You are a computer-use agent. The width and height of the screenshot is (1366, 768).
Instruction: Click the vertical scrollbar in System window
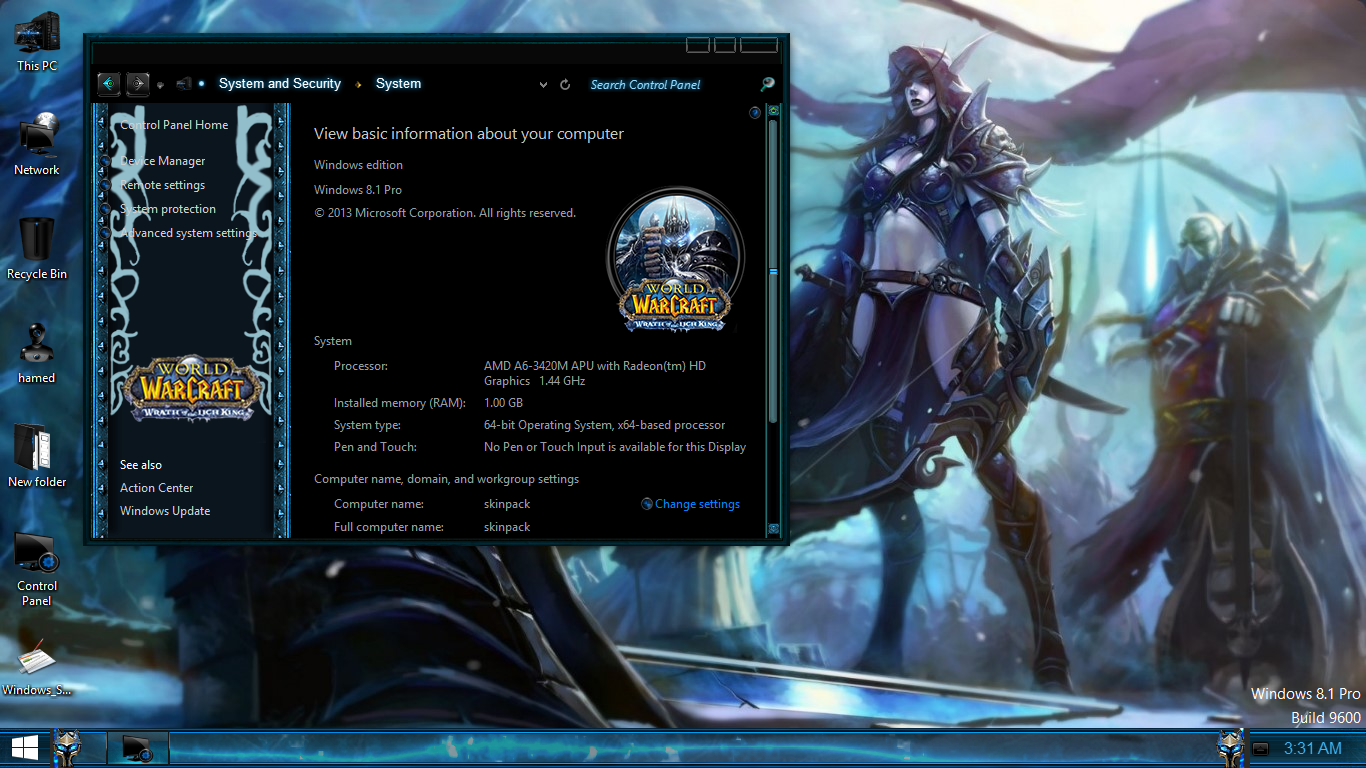point(772,270)
